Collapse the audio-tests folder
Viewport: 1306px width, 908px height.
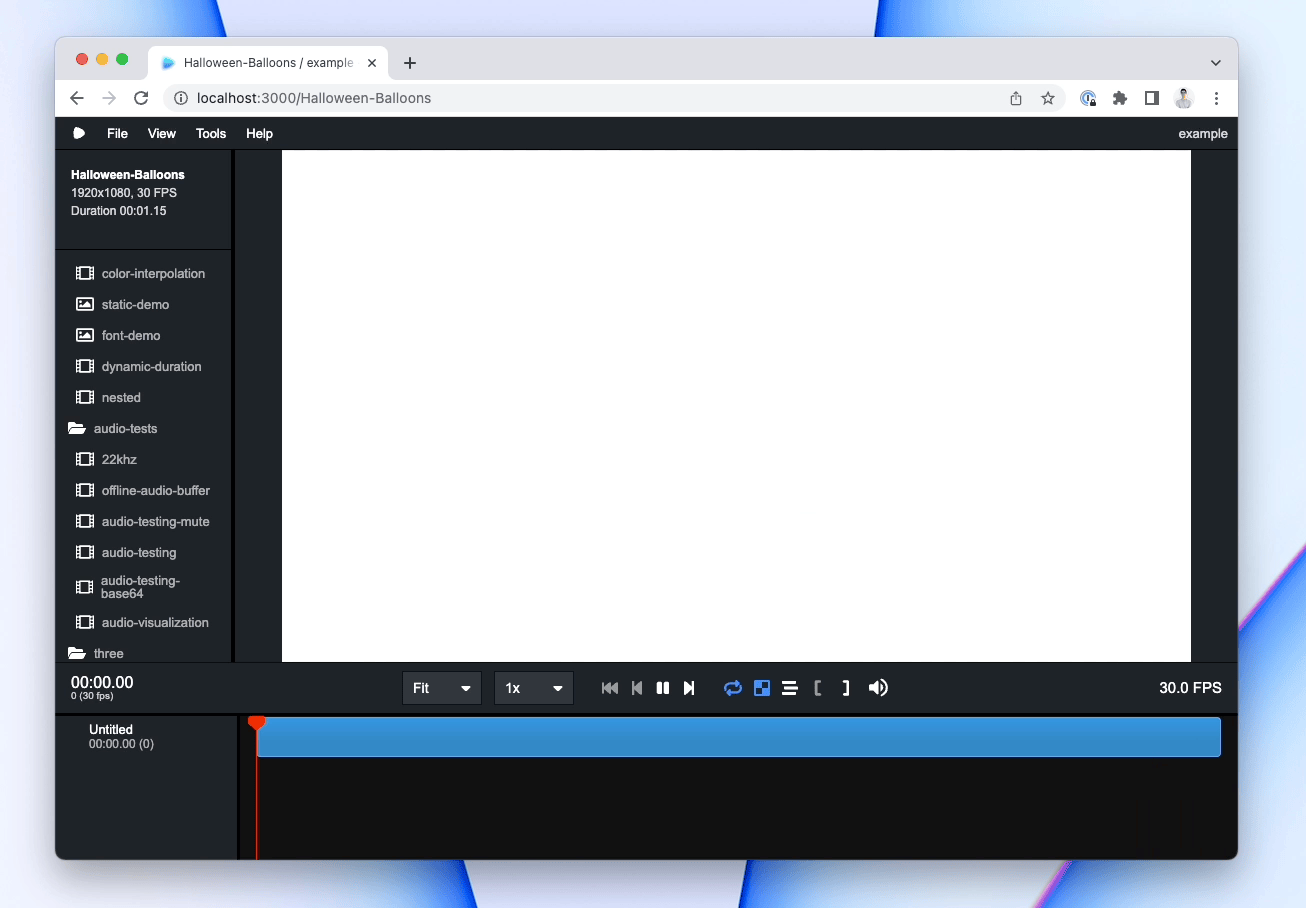coord(113,428)
